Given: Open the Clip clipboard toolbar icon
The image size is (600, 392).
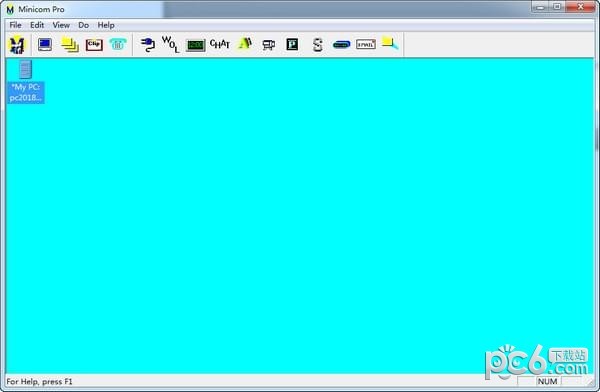Looking at the screenshot, I should [94, 45].
